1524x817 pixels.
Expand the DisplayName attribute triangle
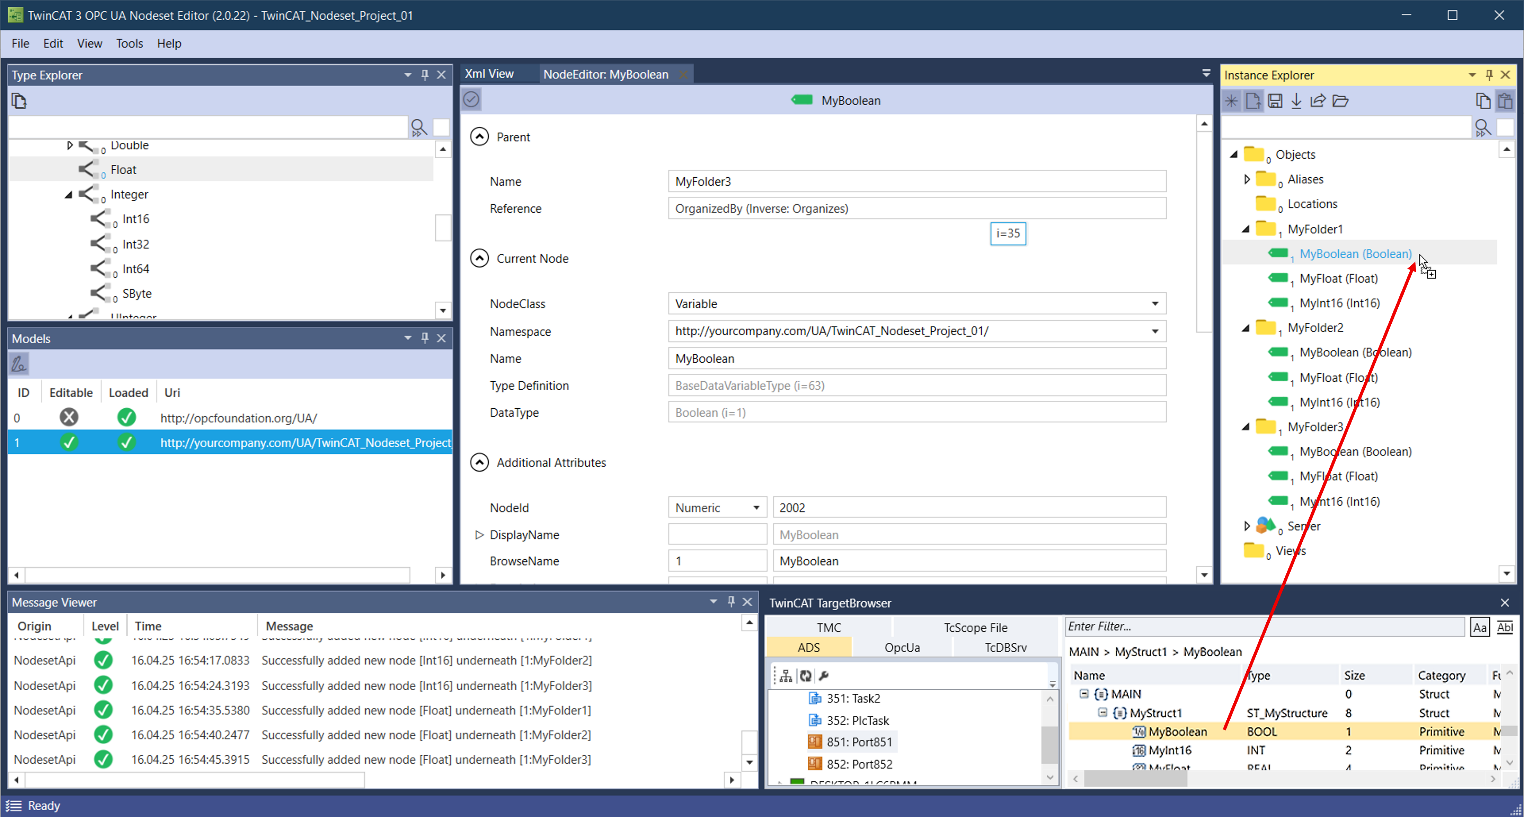coord(479,535)
